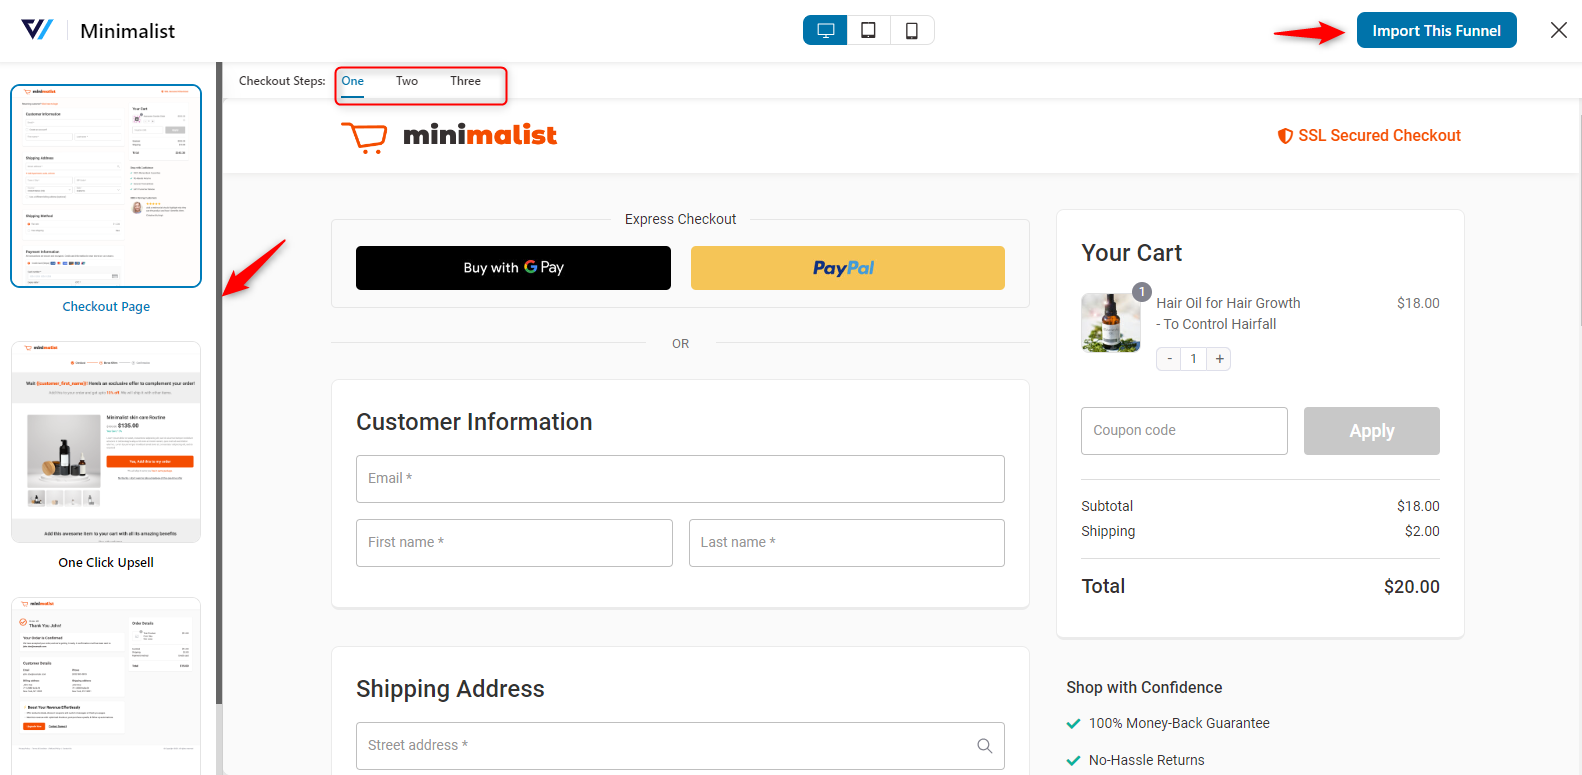Choose PayPal express checkout button

point(847,268)
